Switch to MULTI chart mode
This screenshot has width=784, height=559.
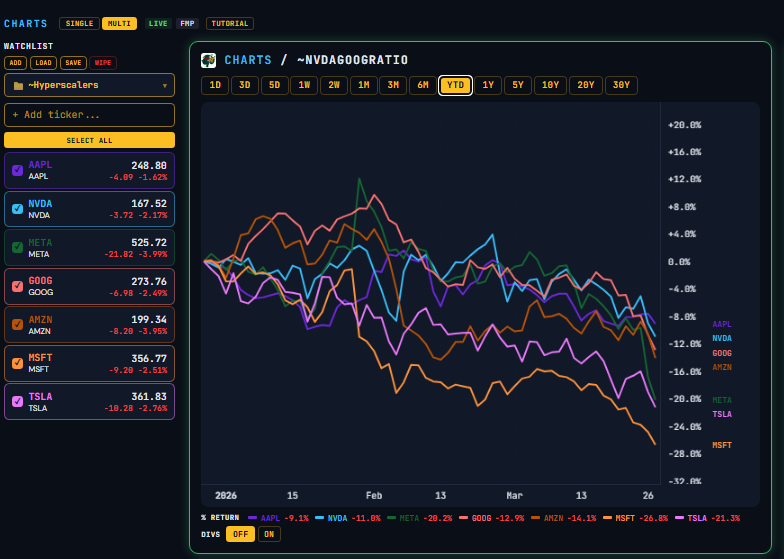pos(119,24)
